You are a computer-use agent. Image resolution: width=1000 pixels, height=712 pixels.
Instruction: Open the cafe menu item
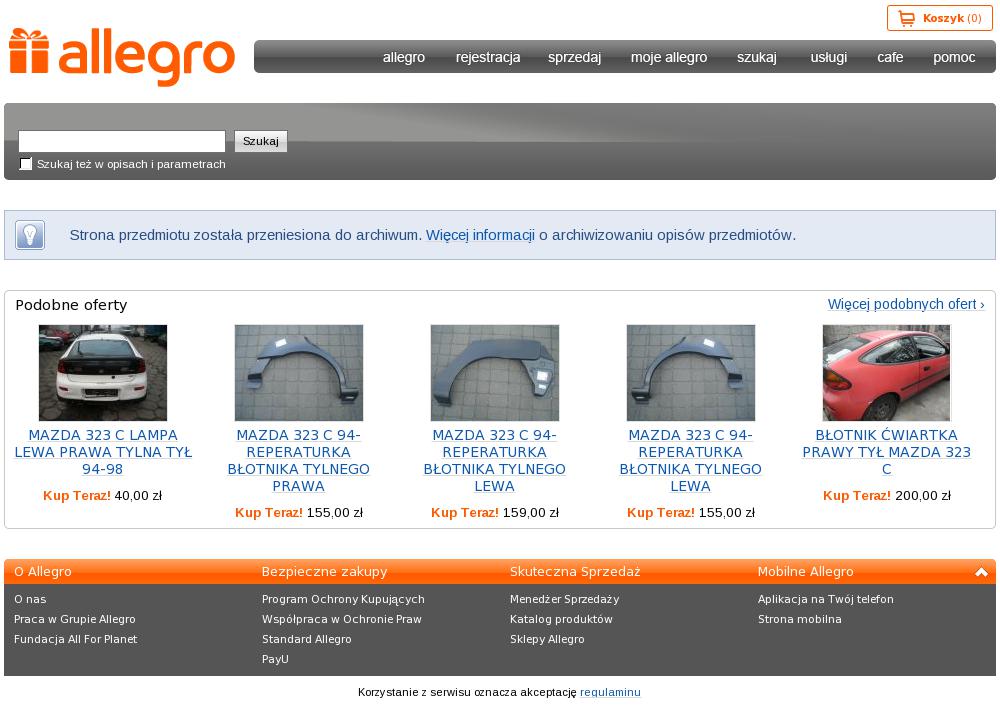tap(890, 57)
